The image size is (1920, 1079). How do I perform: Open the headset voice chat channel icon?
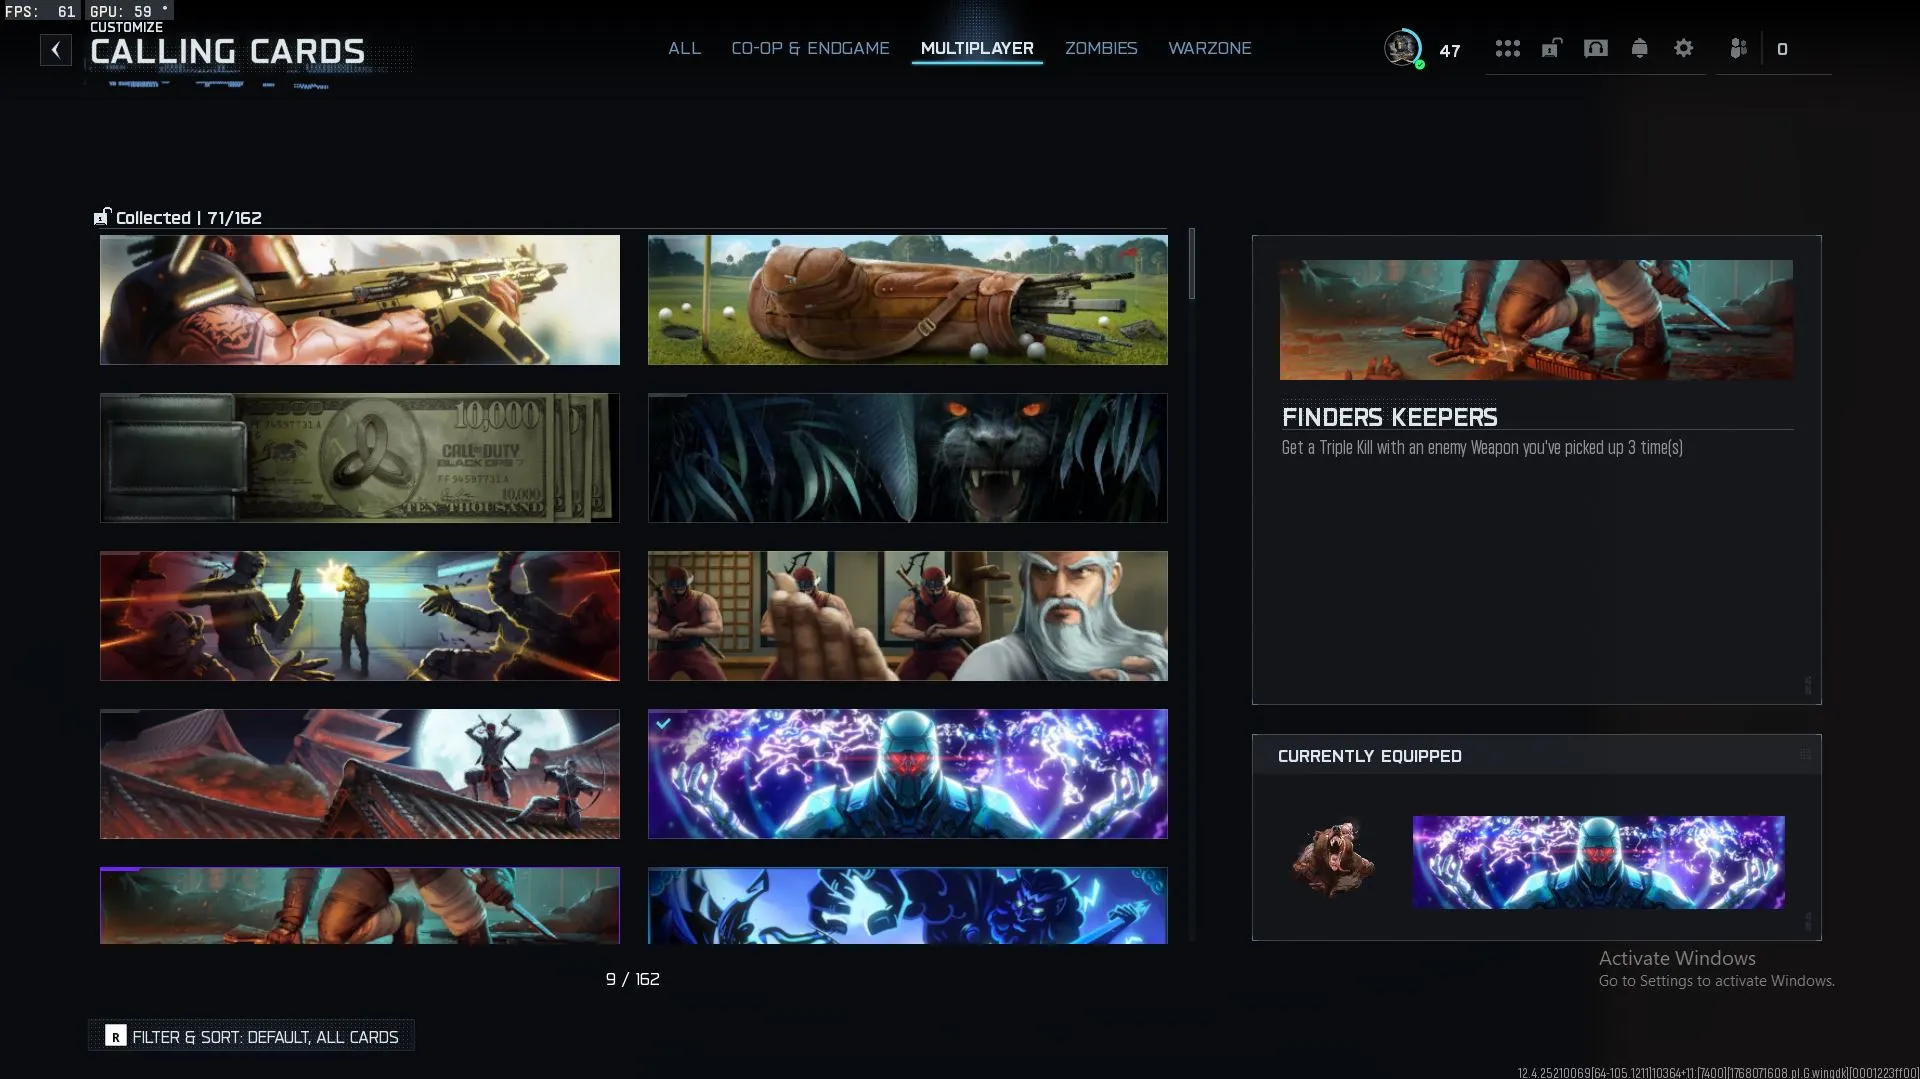click(1596, 48)
